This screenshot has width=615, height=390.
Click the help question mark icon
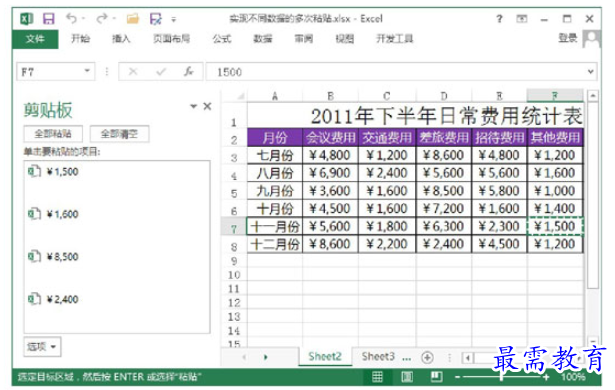pos(499,18)
